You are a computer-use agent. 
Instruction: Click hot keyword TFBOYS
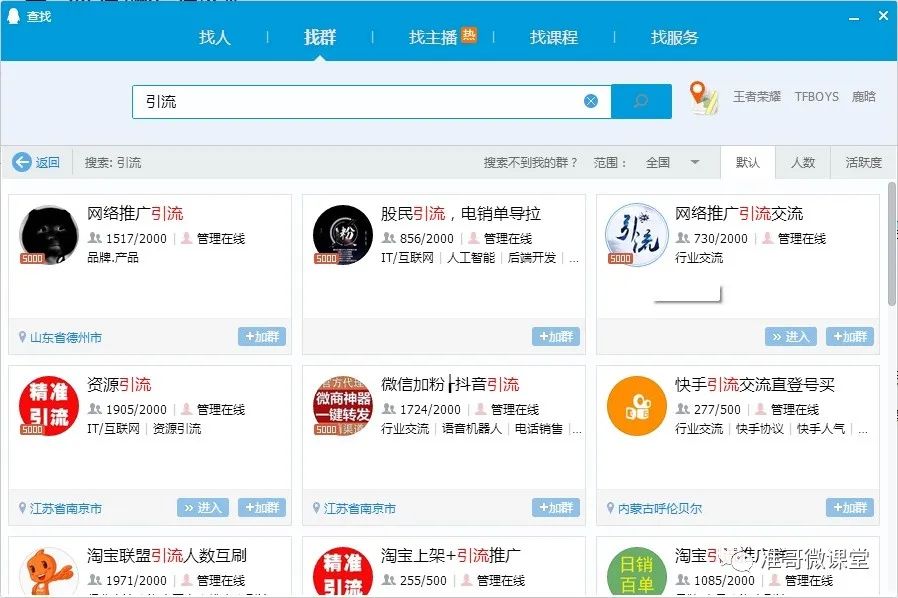816,96
